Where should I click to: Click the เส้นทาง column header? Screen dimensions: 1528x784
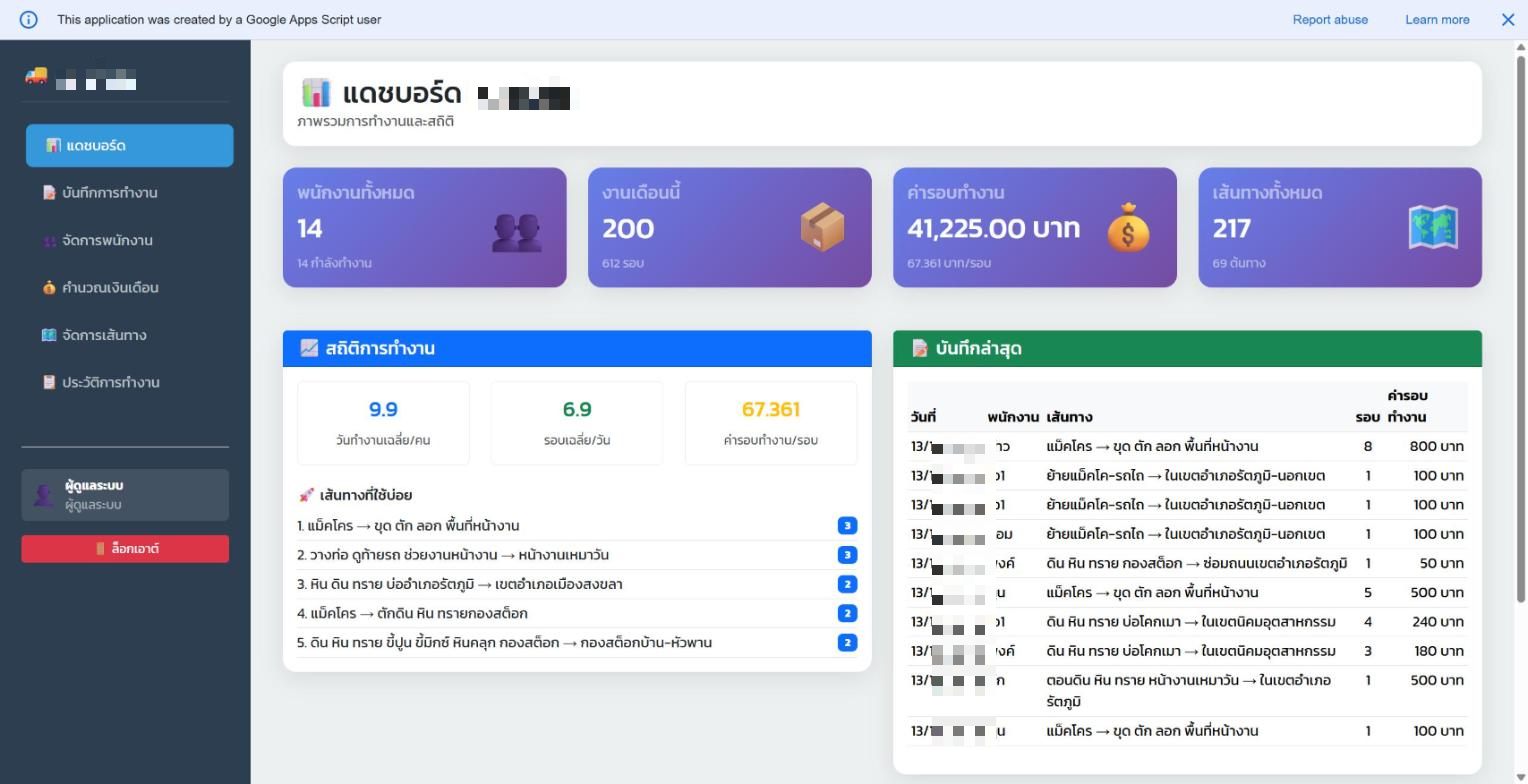pos(1069,417)
